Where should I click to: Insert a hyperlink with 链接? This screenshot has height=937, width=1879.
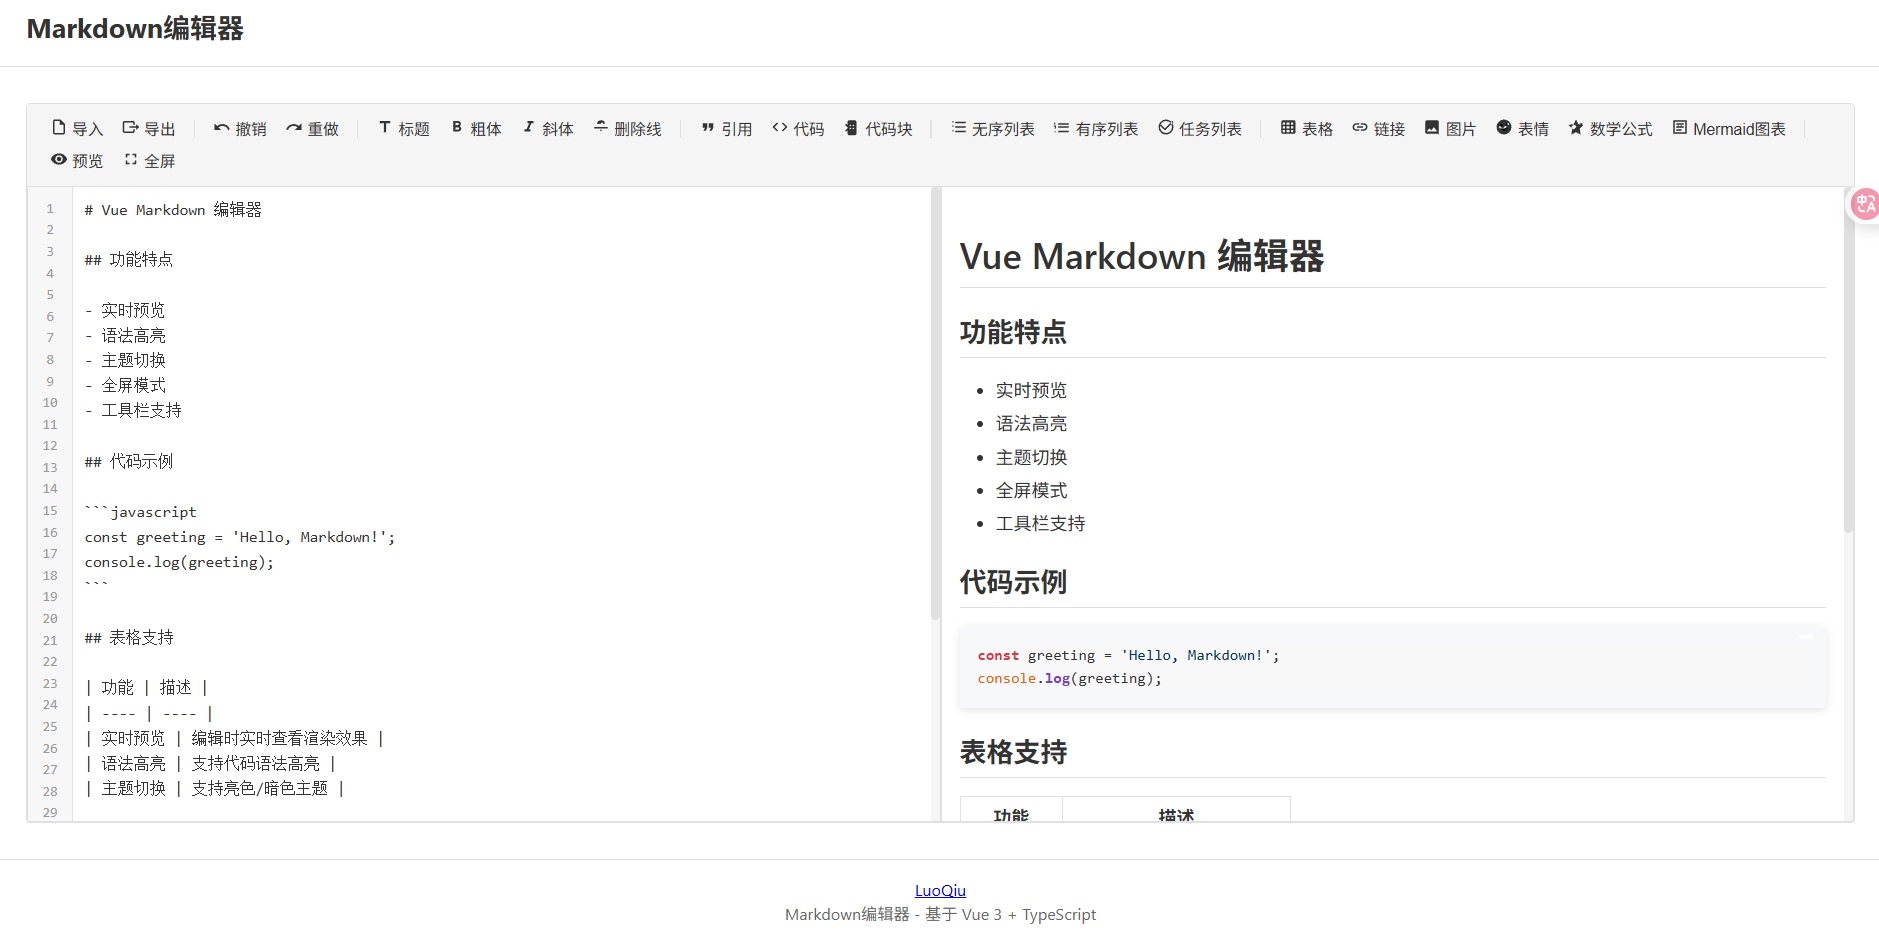tap(1379, 129)
